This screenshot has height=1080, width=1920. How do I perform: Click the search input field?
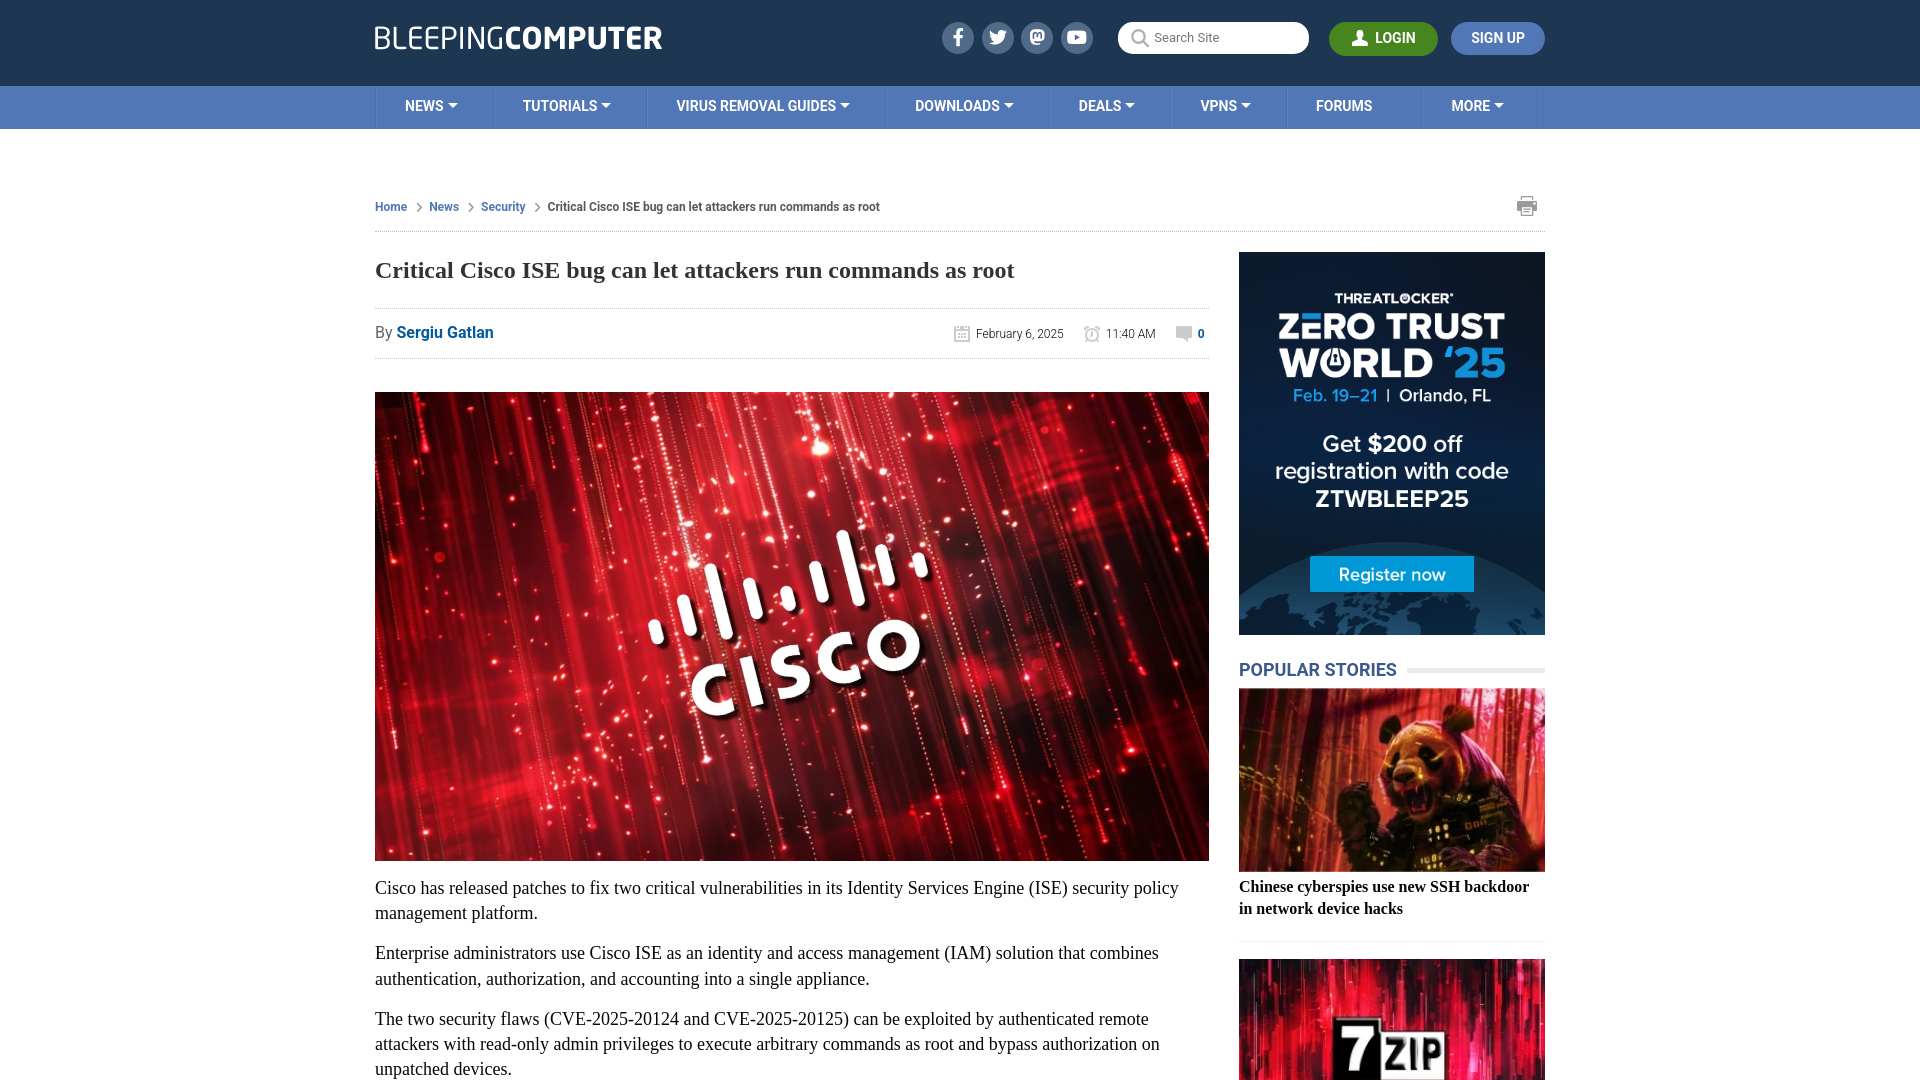tap(1212, 37)
